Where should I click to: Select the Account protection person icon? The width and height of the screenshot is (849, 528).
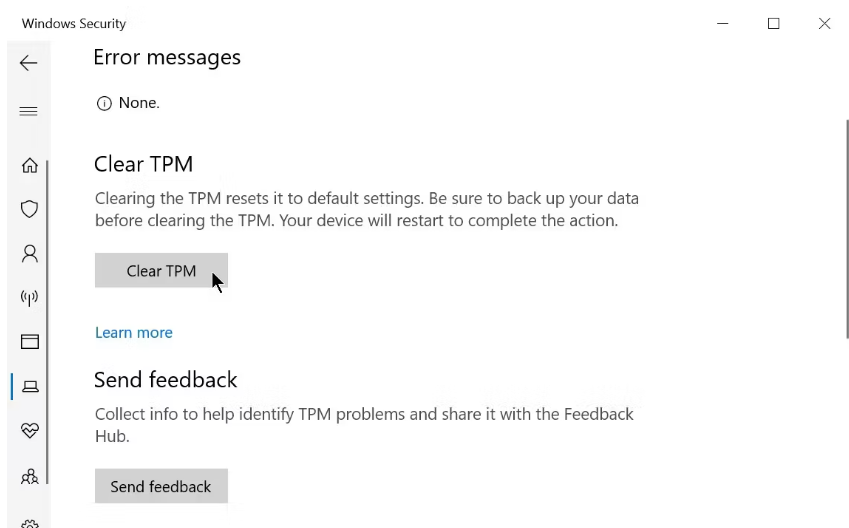30,254
